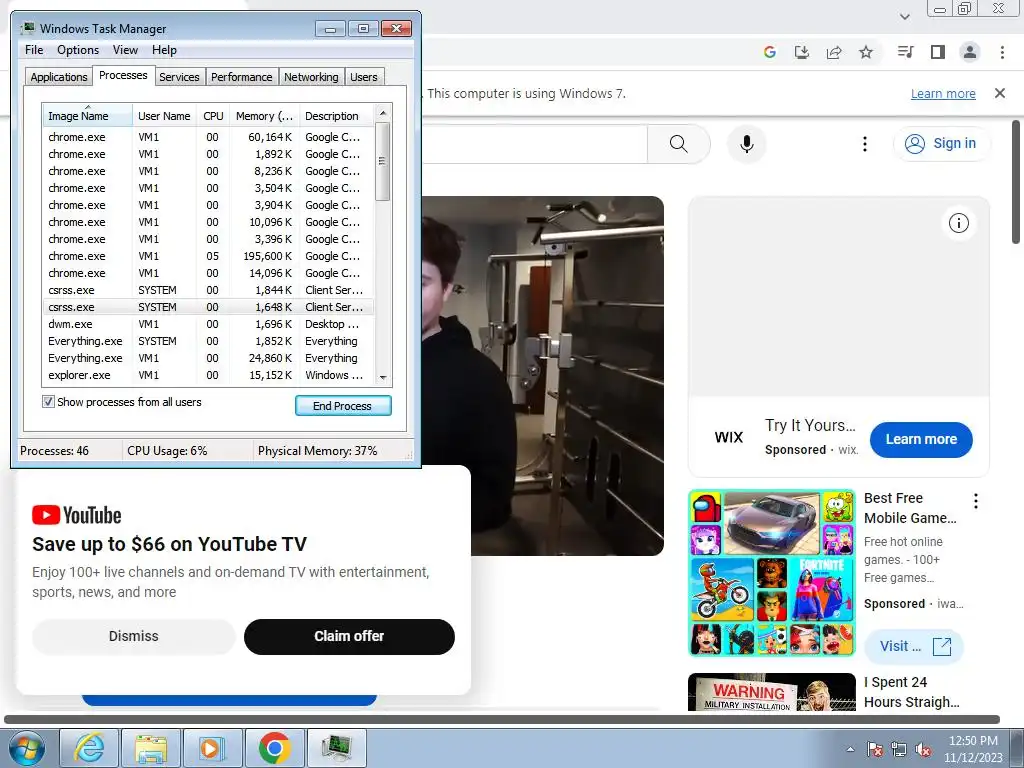The image size is (1024, 768).
Task: Dismiss the Windows 7 notification bar
Action: [1000, 93]
